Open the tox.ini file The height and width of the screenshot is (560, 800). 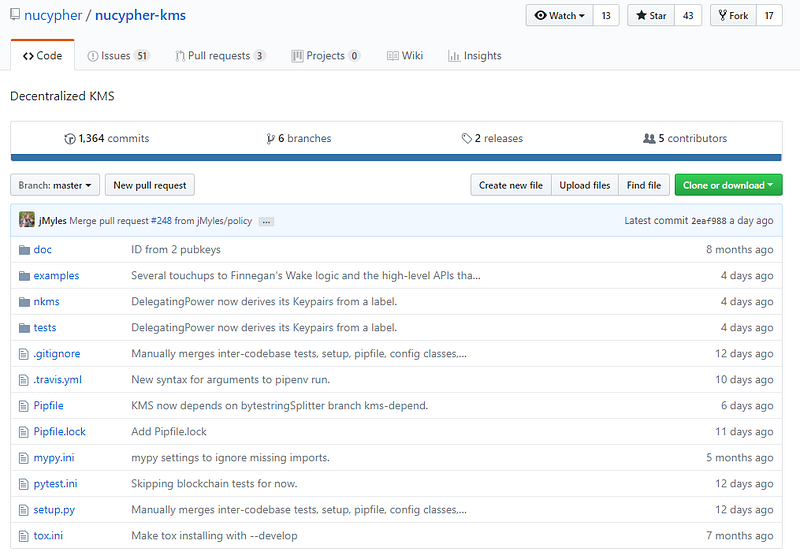pos(48,536)
